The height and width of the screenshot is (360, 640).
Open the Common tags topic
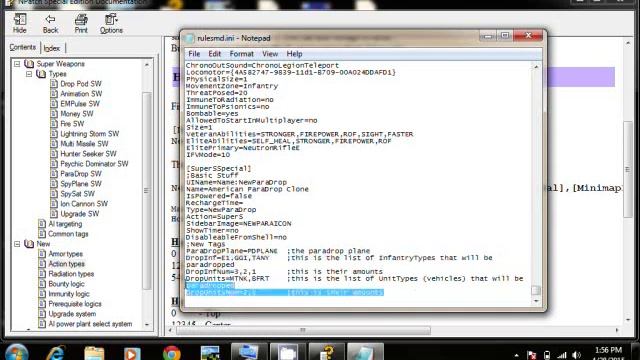[x=68, y=234]
